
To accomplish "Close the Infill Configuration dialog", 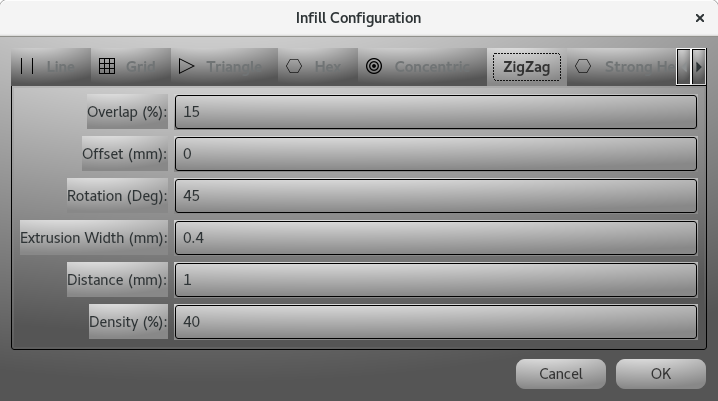I will [x=700, y=18].
